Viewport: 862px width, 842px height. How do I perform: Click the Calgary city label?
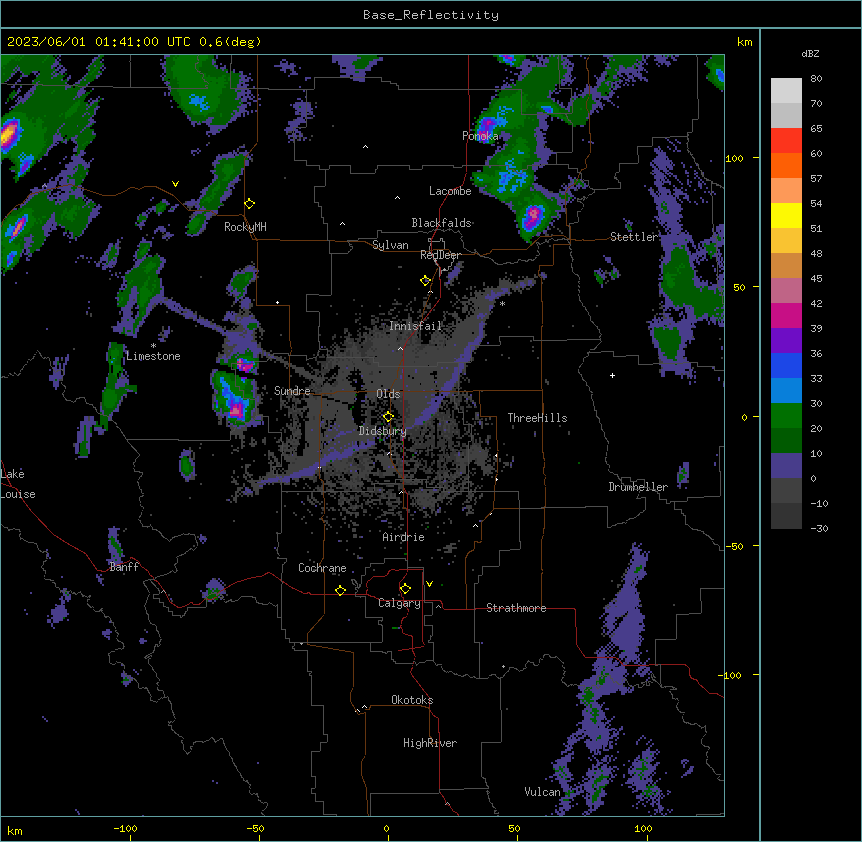click(399, 603)
